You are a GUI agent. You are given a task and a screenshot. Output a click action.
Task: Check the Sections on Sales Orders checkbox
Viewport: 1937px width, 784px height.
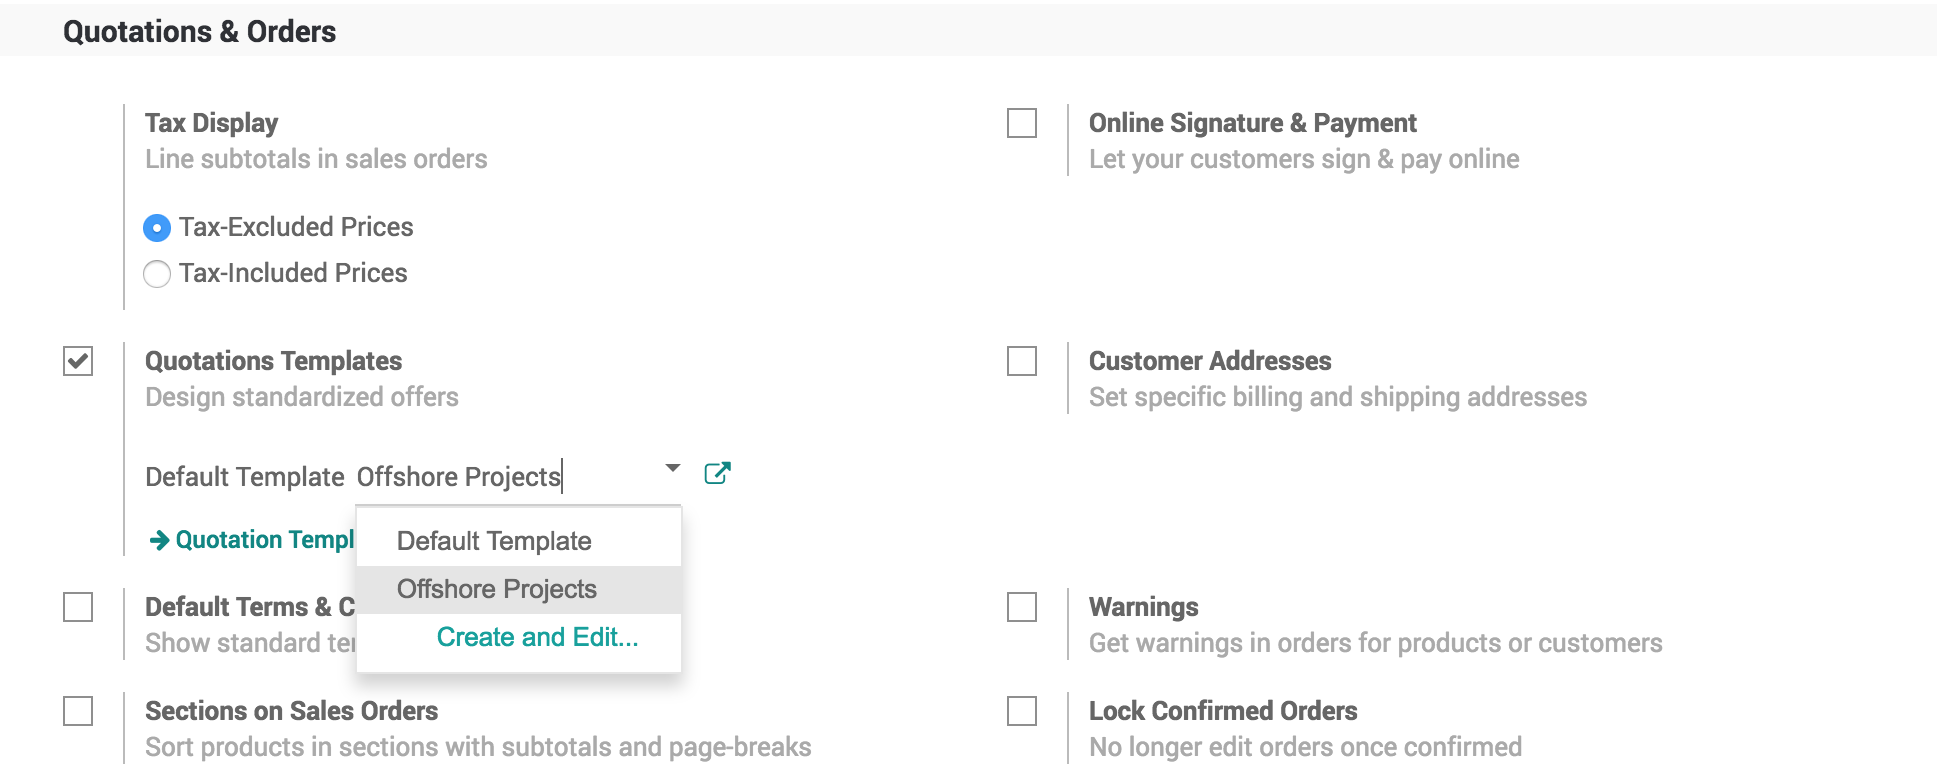[78, 711]
